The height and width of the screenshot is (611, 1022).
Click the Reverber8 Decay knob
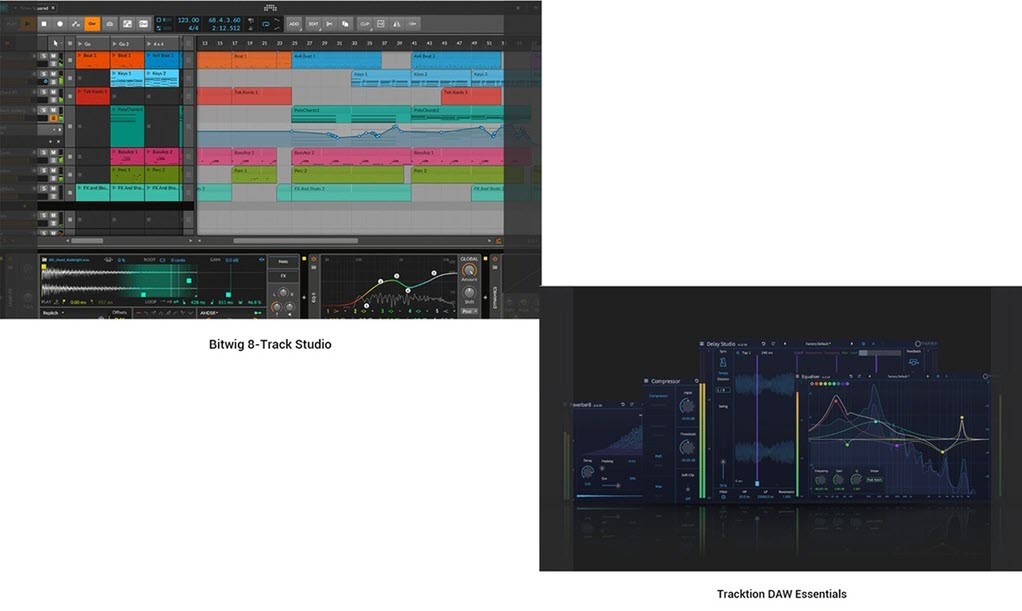(587, 473)
